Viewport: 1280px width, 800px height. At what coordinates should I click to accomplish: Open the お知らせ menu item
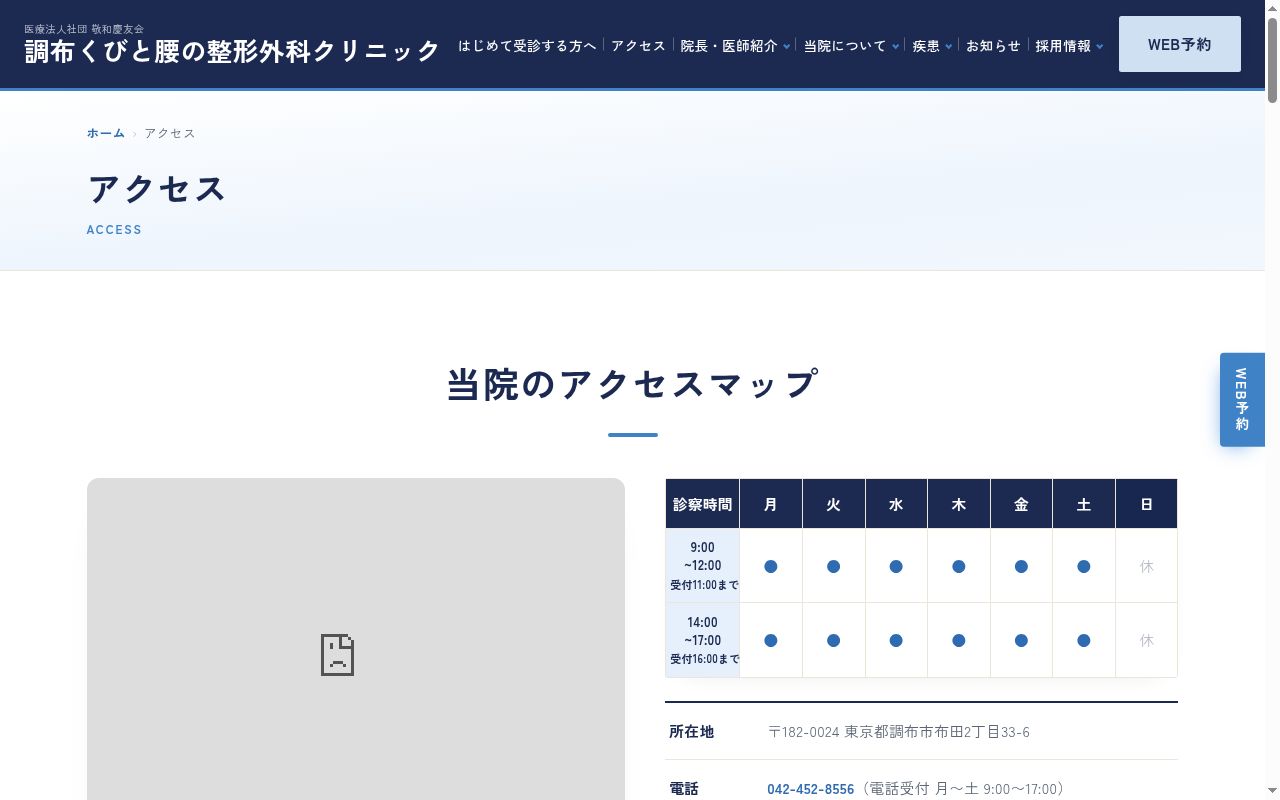(x=993, y=46)
